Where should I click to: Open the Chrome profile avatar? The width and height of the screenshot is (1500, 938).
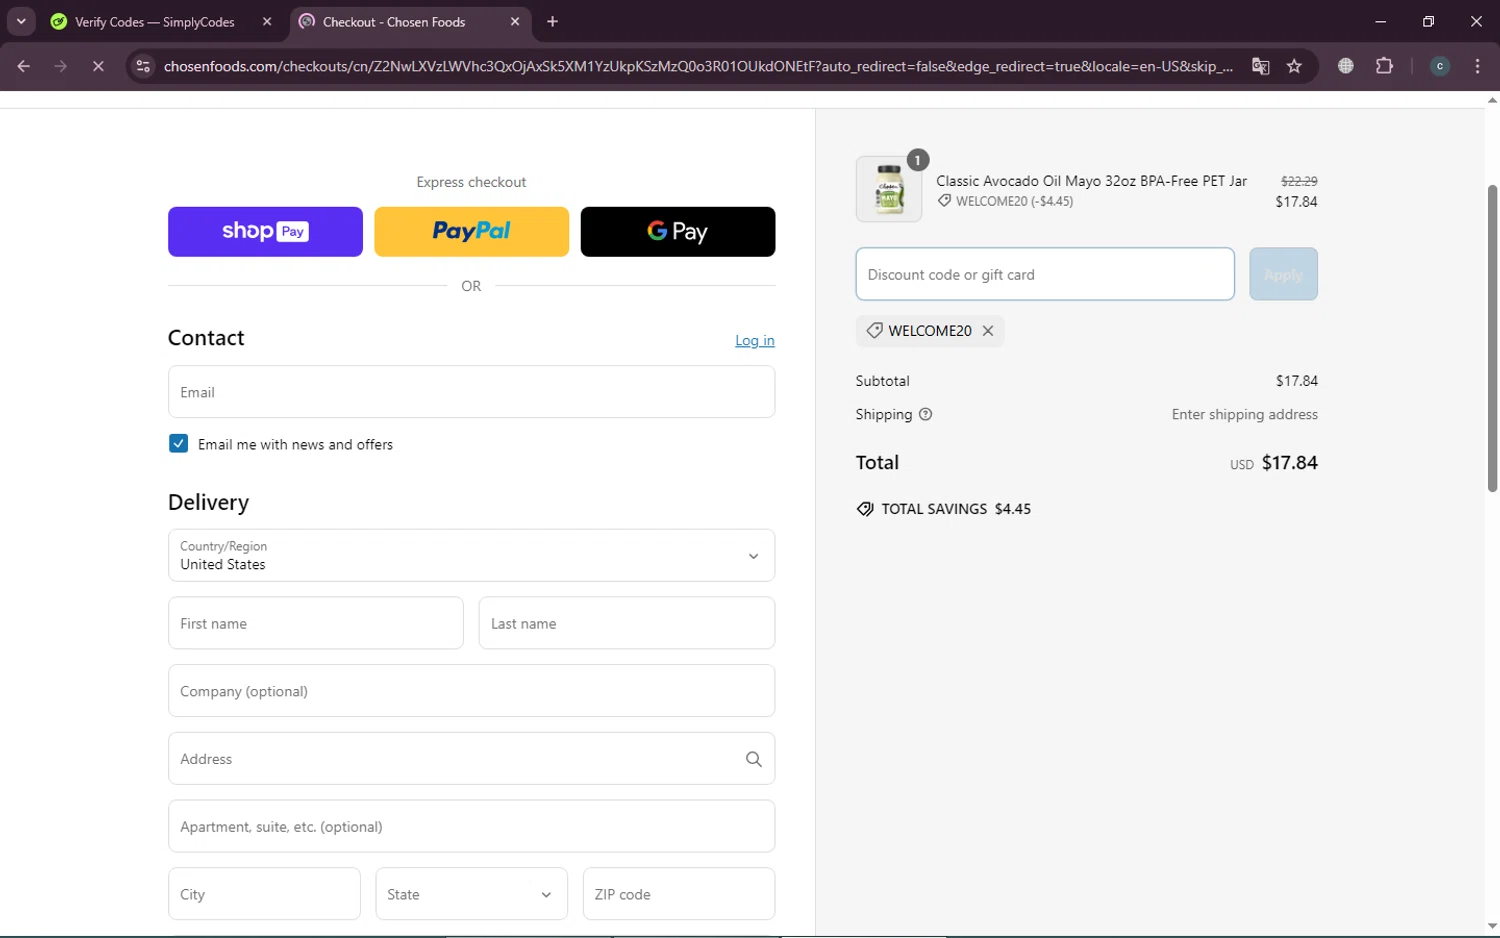point(1440,66)
